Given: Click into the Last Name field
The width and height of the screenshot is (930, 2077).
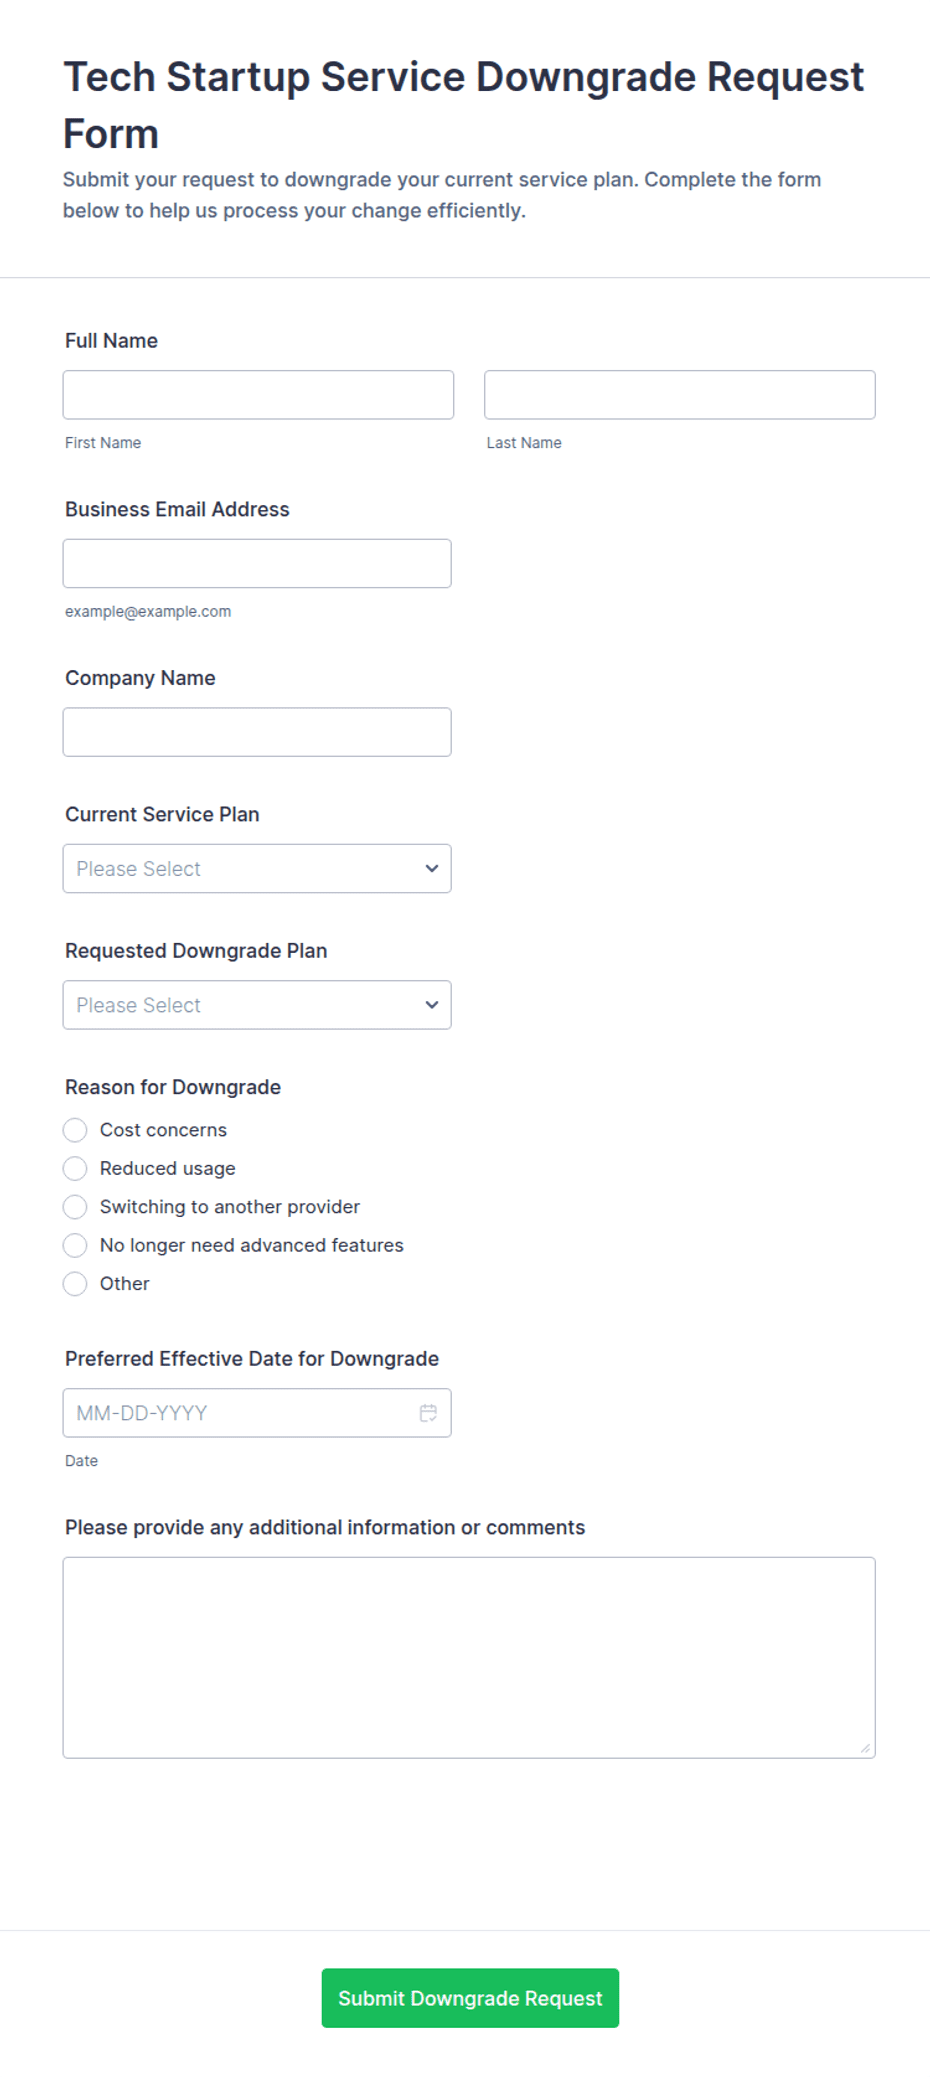Looking at the screenshot, I should pos(680,394).
